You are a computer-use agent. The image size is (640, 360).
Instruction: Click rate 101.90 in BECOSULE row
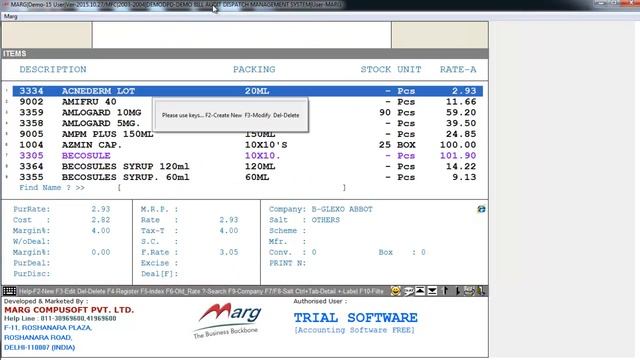click(x=458, y=156)
